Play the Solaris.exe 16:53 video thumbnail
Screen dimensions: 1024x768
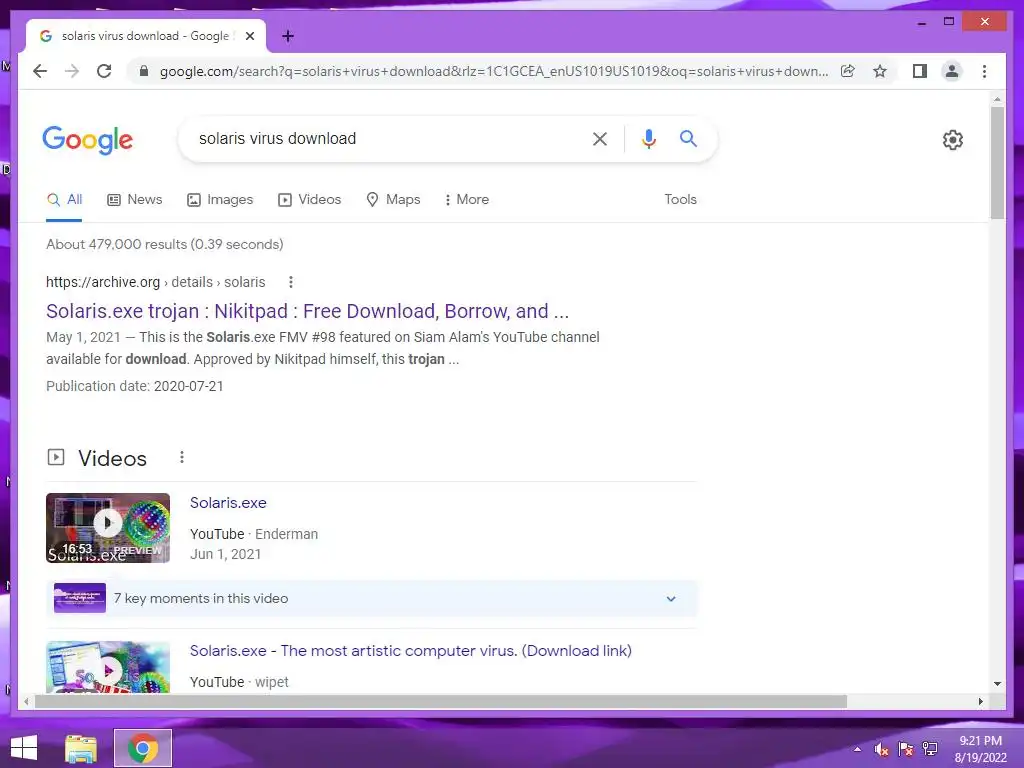(108, 528)
